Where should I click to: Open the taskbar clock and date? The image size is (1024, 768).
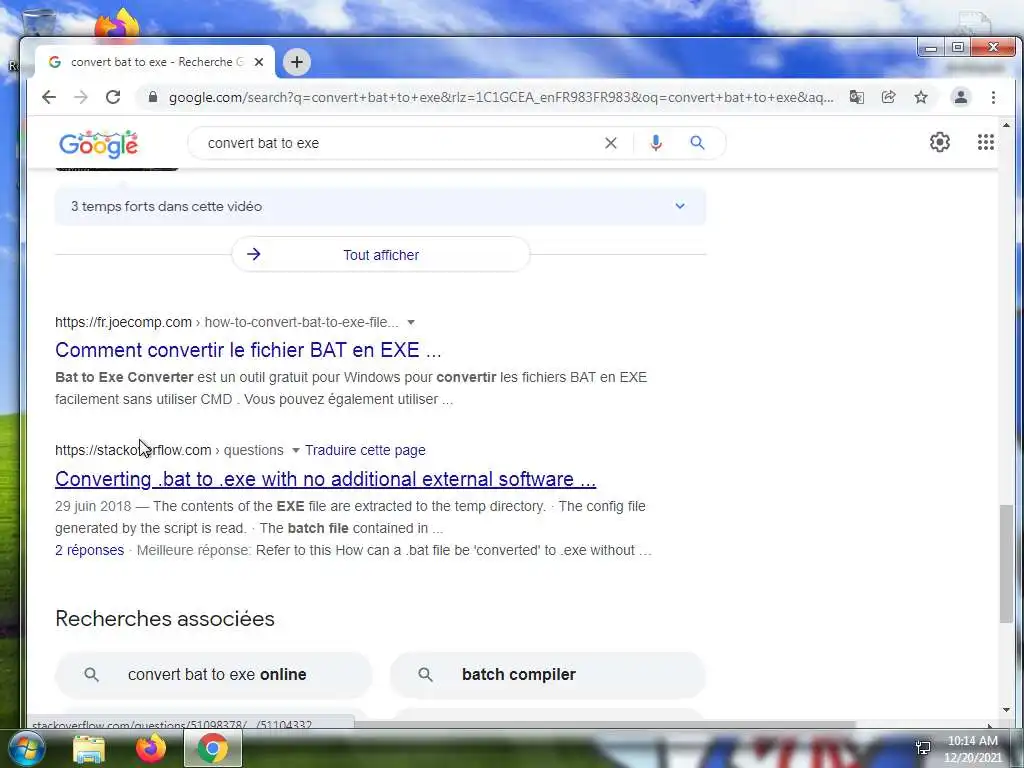pos(972,749)
